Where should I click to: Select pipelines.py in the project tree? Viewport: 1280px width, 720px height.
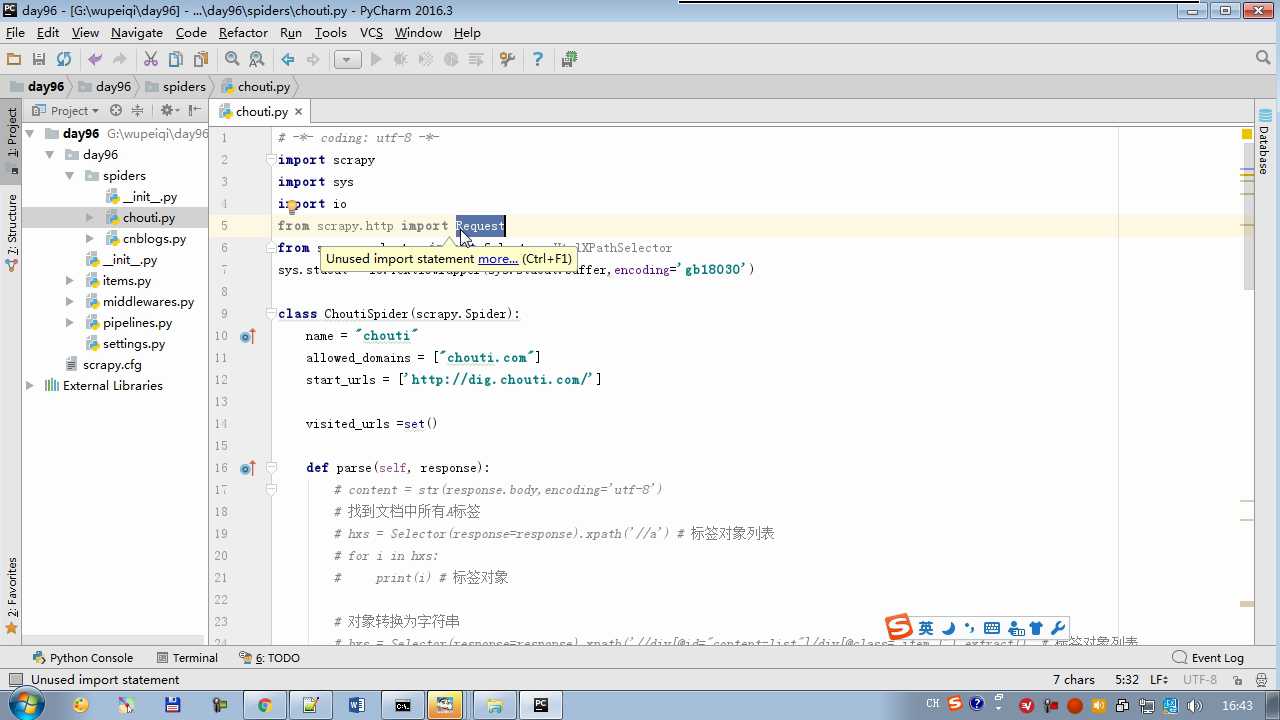[x=128, y=323]
